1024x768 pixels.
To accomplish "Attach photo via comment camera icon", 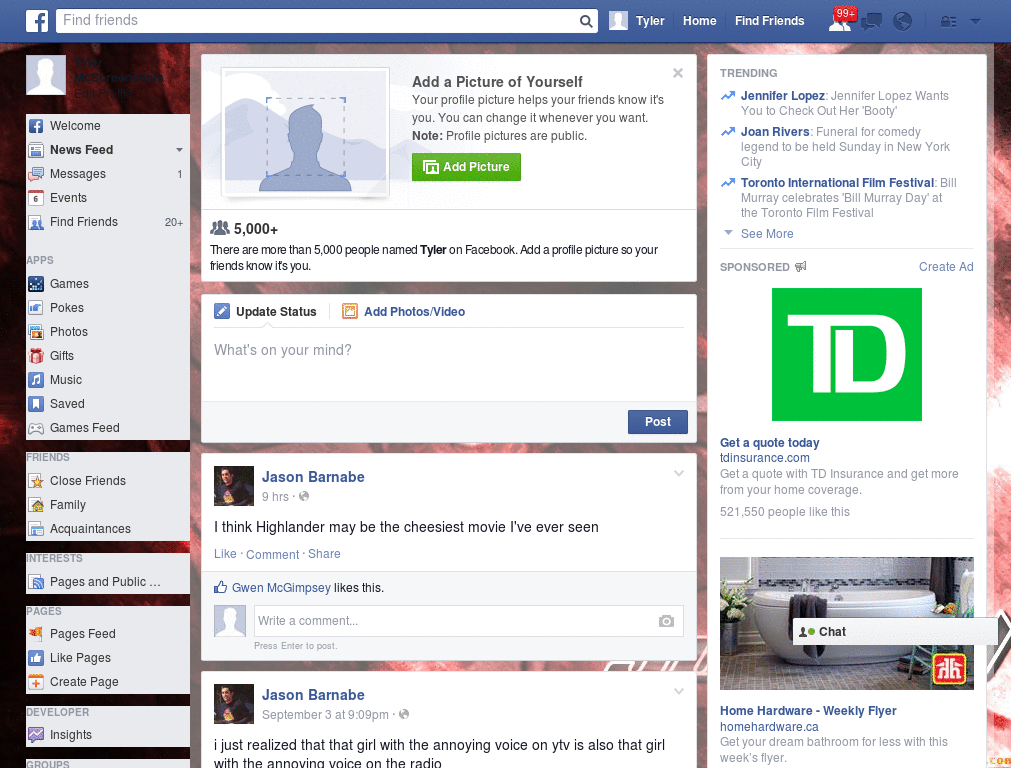I will pos(666,621).
